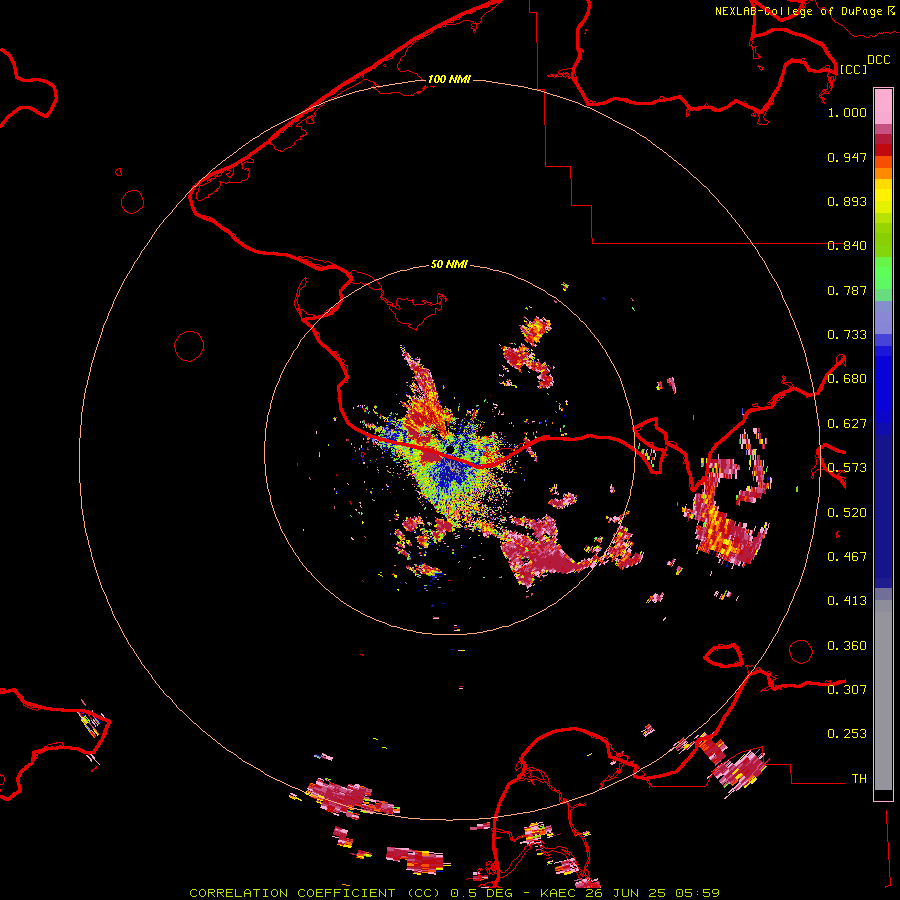Image resolution: width=900 pixels, height=900 pixels.
Task: Pick the light pink swatch on color bar
Action: 883,106
